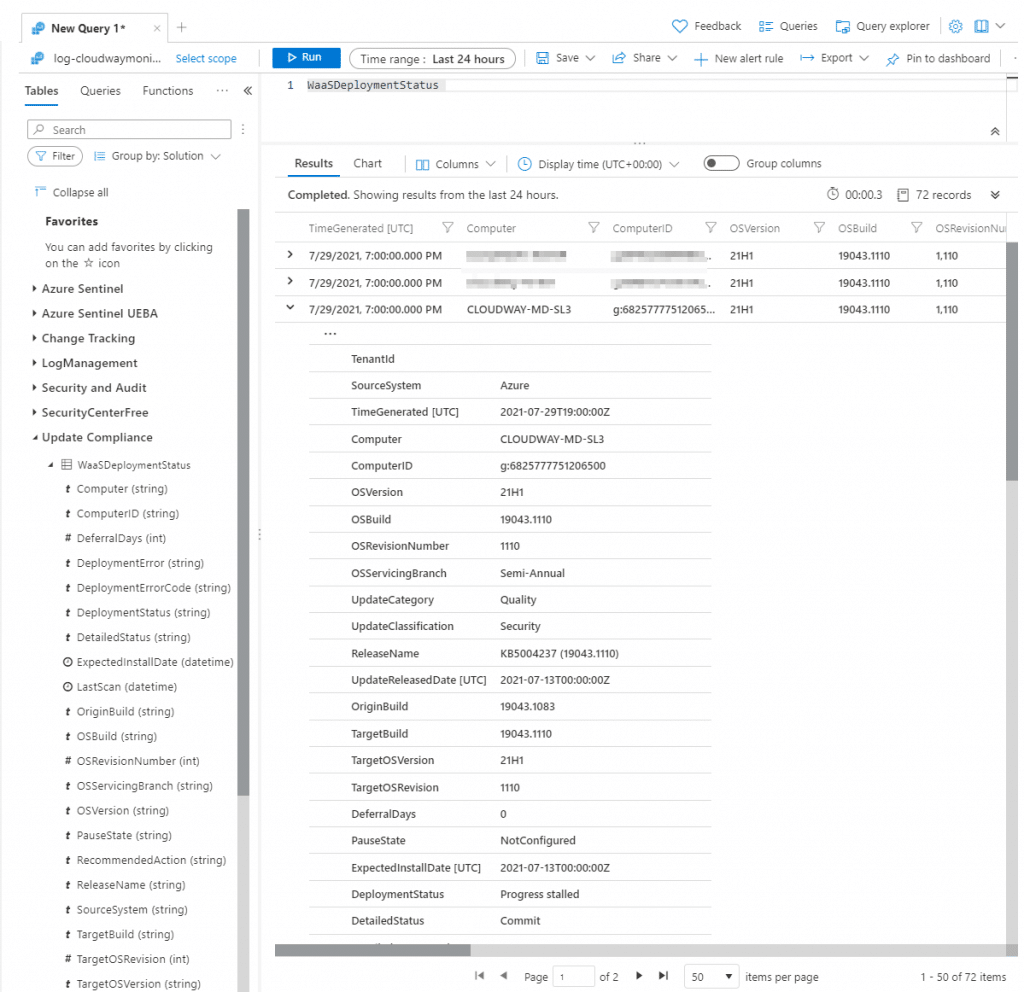Filter the OSVersion column
Image resolution: width=1024 pixels, height=992 pixels.
point(818,227)
